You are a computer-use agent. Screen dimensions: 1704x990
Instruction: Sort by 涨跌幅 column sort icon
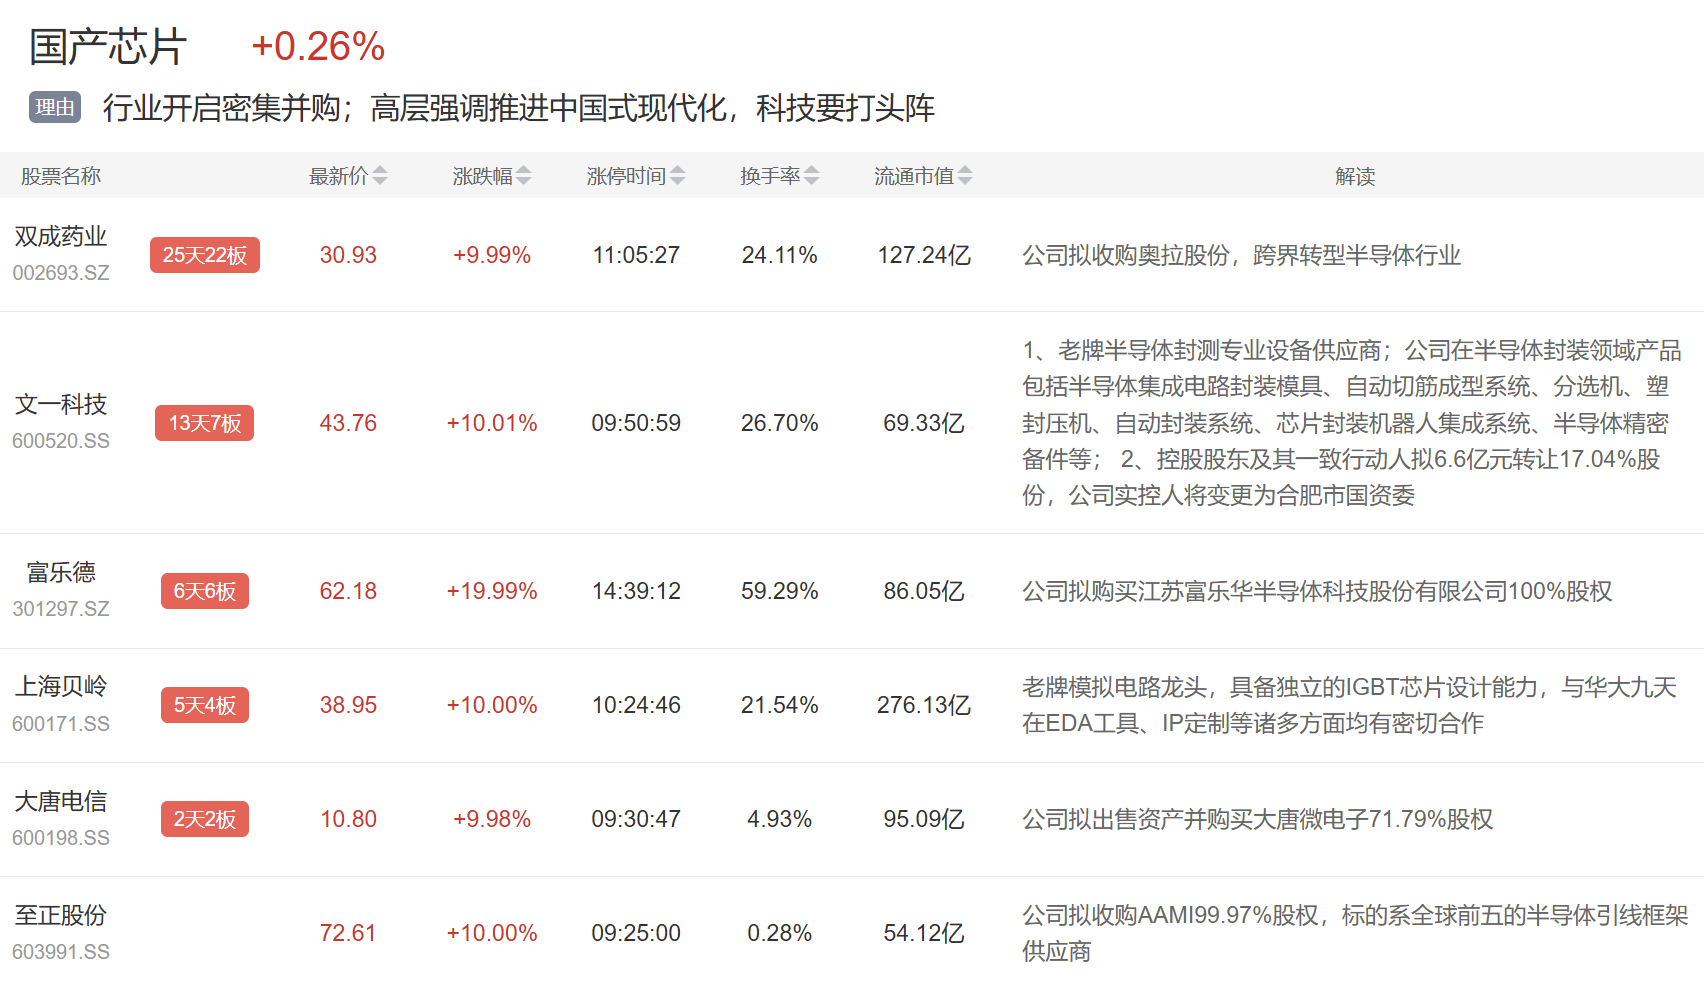coord(524,176)
